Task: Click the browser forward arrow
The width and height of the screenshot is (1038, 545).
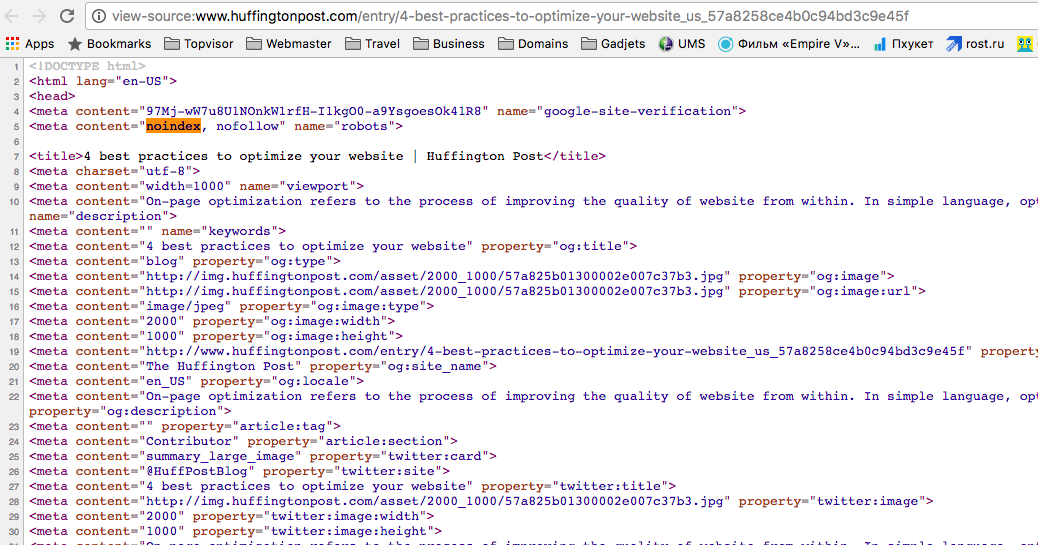Action: pyautogui.click(x=39, y=16)
